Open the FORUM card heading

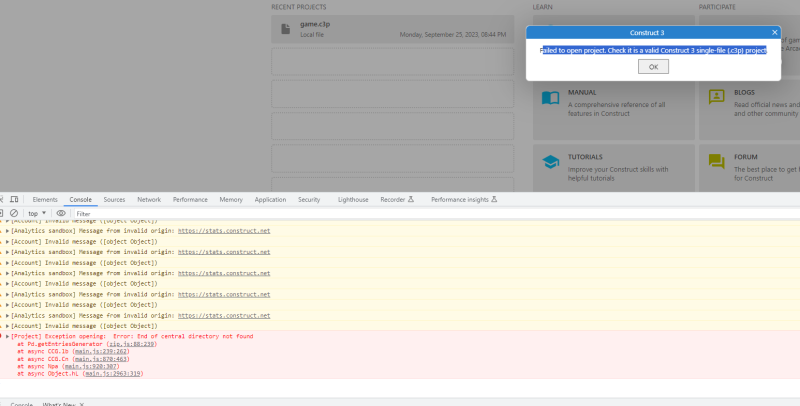coord(745,157)
